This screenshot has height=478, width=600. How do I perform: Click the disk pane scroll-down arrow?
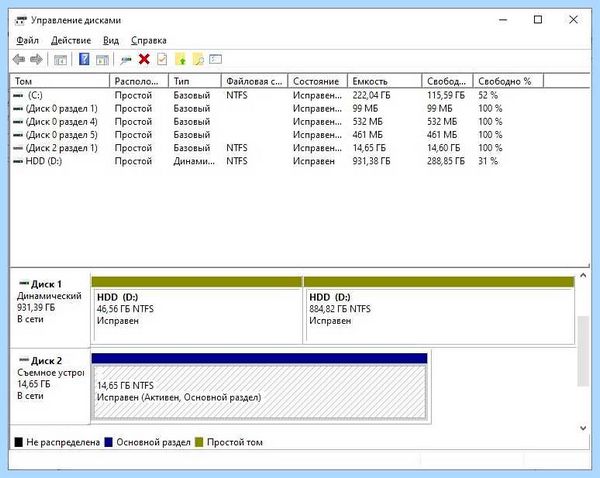583,428
